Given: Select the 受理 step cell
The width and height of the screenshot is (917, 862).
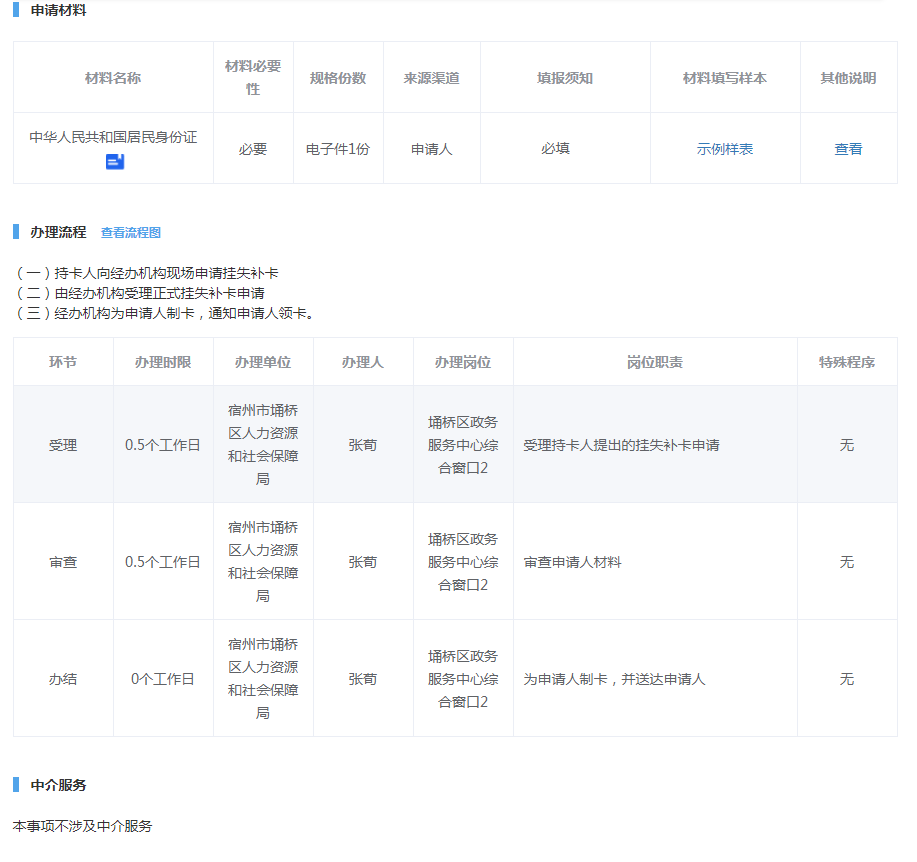Looking at the screenshot, I should pyautogui.click(x=63, y=445).
